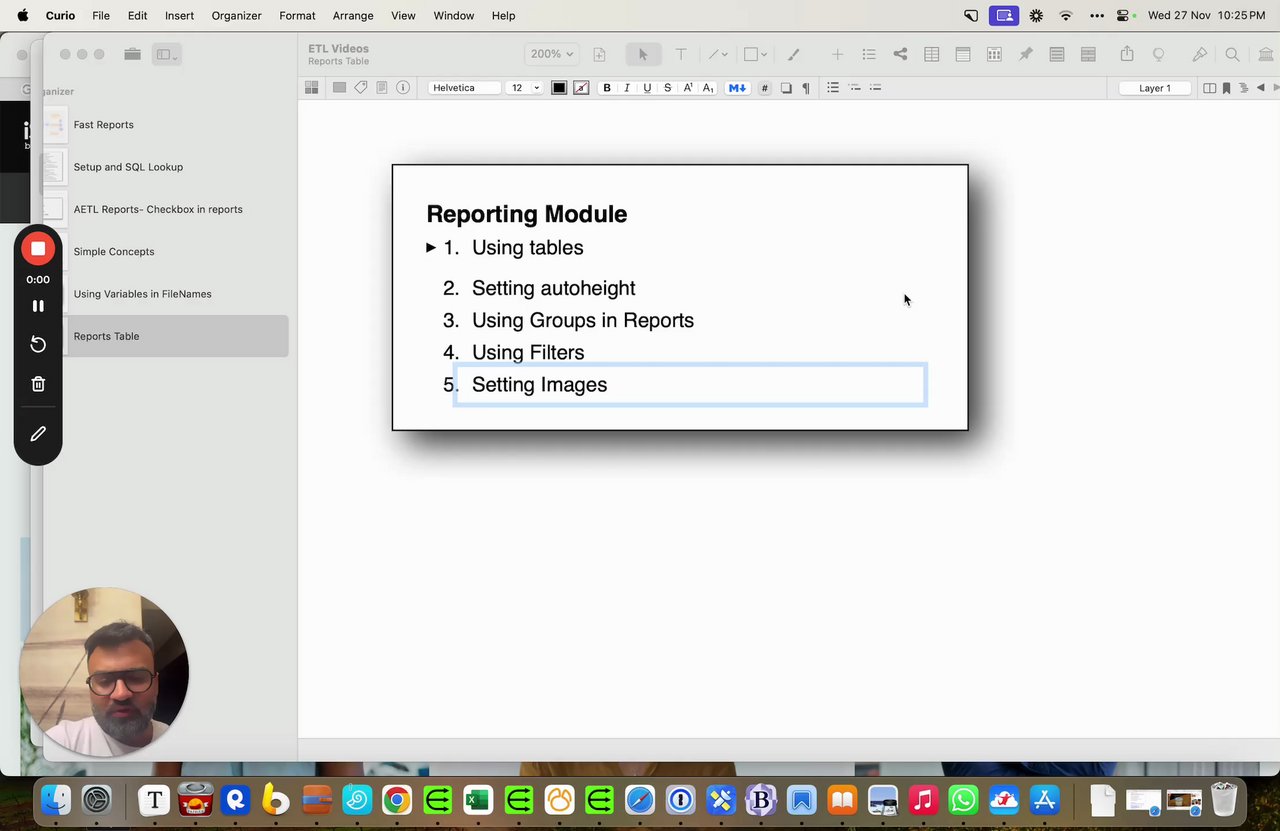Viewport: 1280px width, 831px height.
Task: Stop the screen recording
Action: point(38,248)
